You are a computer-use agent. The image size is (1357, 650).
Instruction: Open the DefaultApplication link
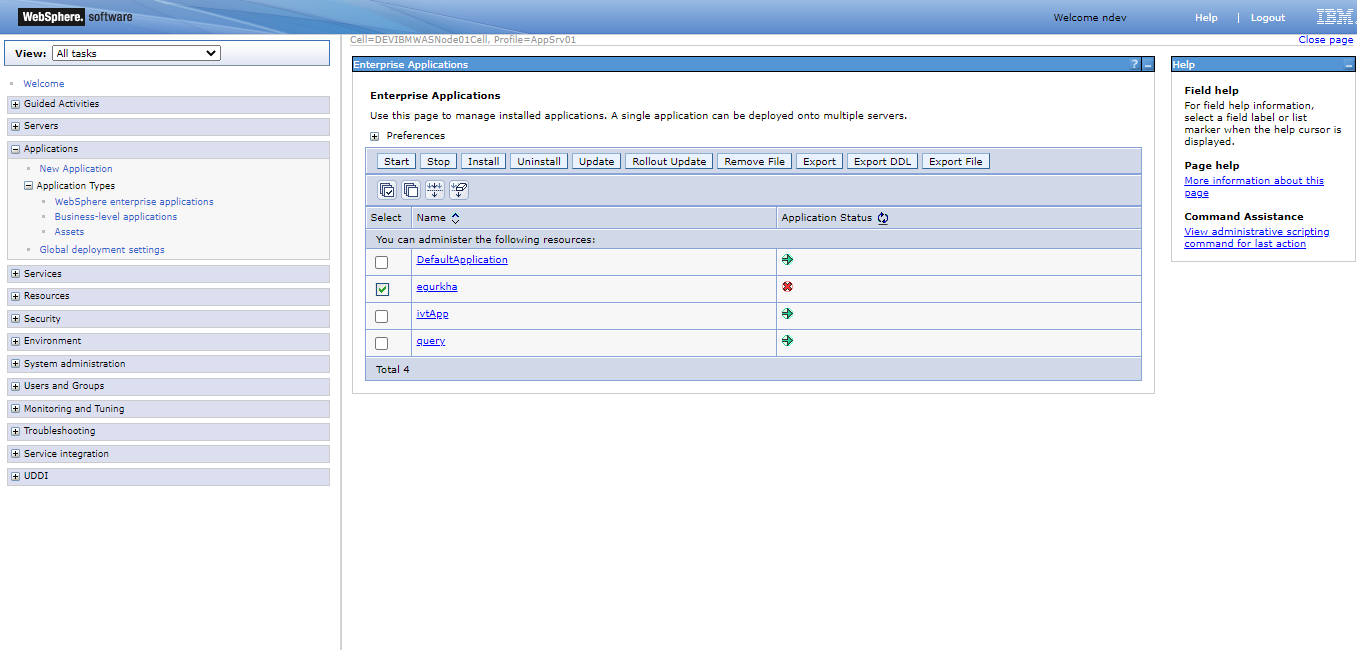pos(462,260)
